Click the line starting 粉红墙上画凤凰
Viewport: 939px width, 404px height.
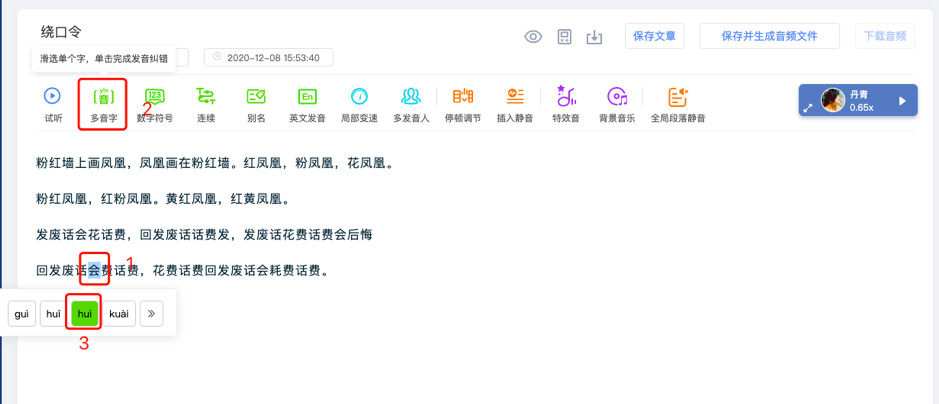(x=216, y=163)
